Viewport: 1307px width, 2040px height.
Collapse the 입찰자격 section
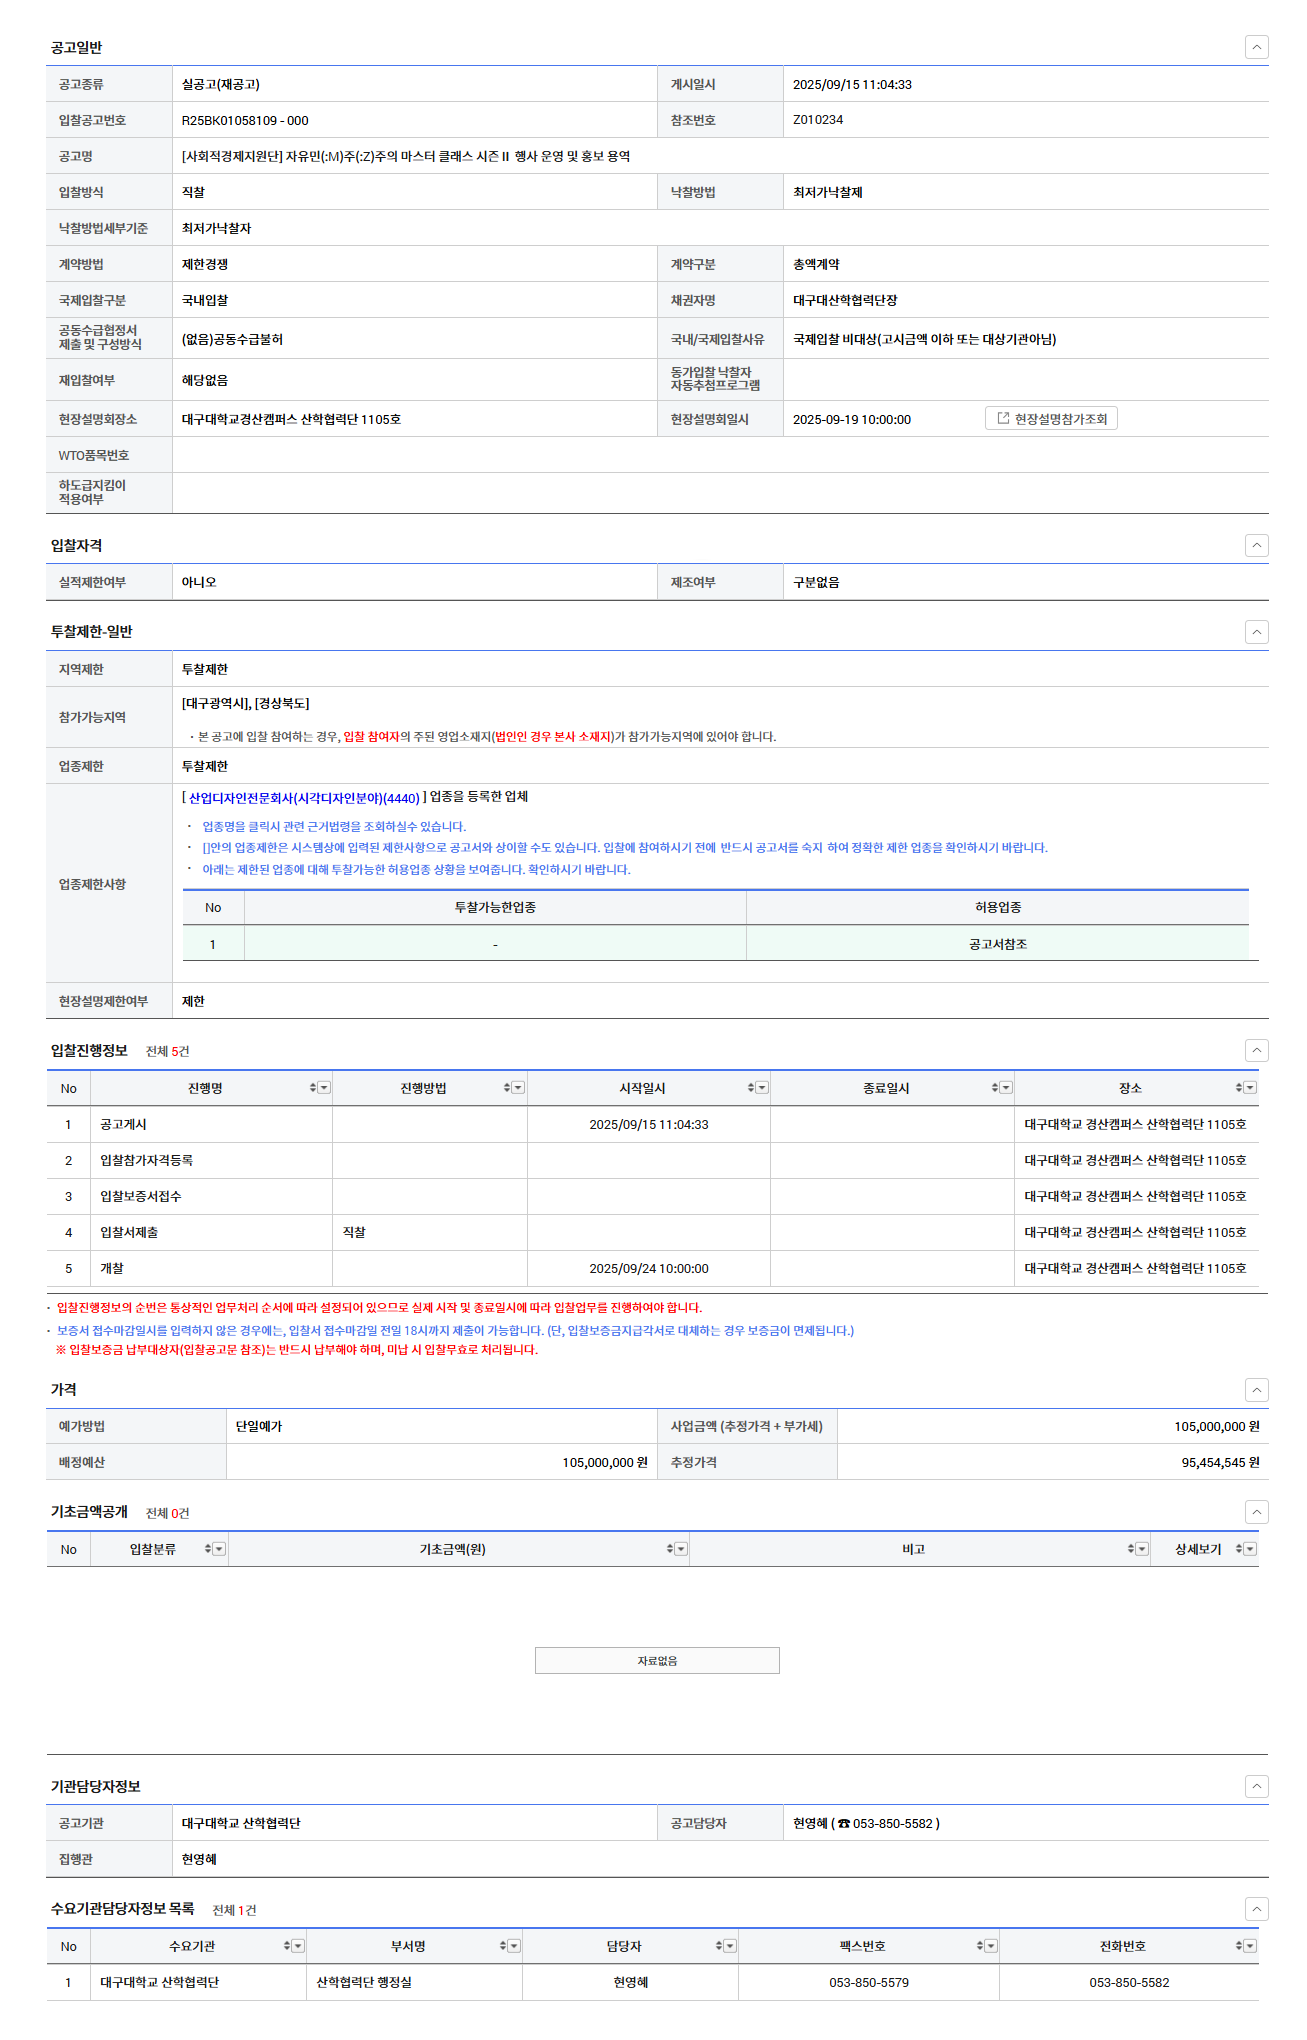click(1257, 545)
